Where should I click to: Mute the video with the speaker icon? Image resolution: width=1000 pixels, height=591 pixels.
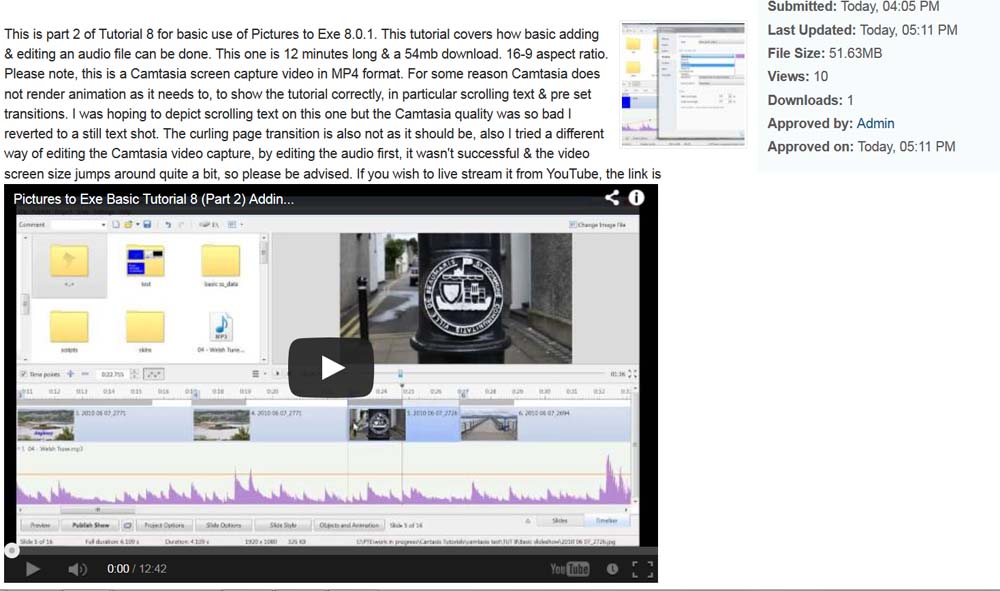(x=77, y=569)
